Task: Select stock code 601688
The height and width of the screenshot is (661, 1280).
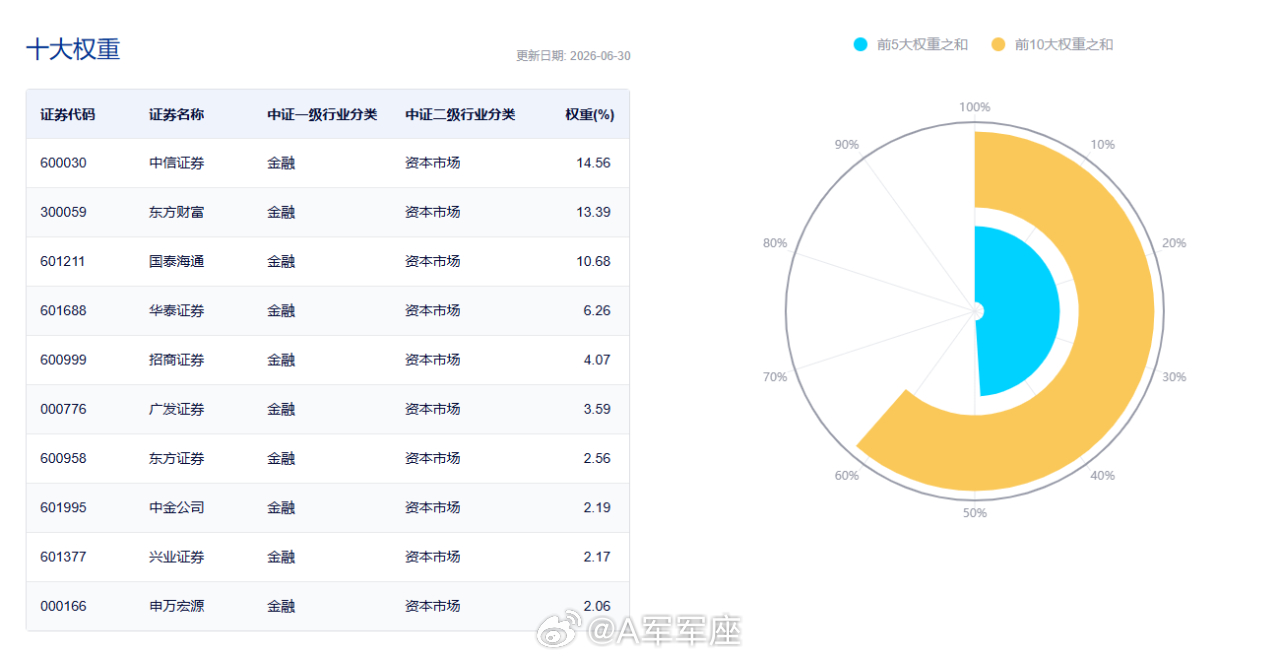Action: click(63, 311)
